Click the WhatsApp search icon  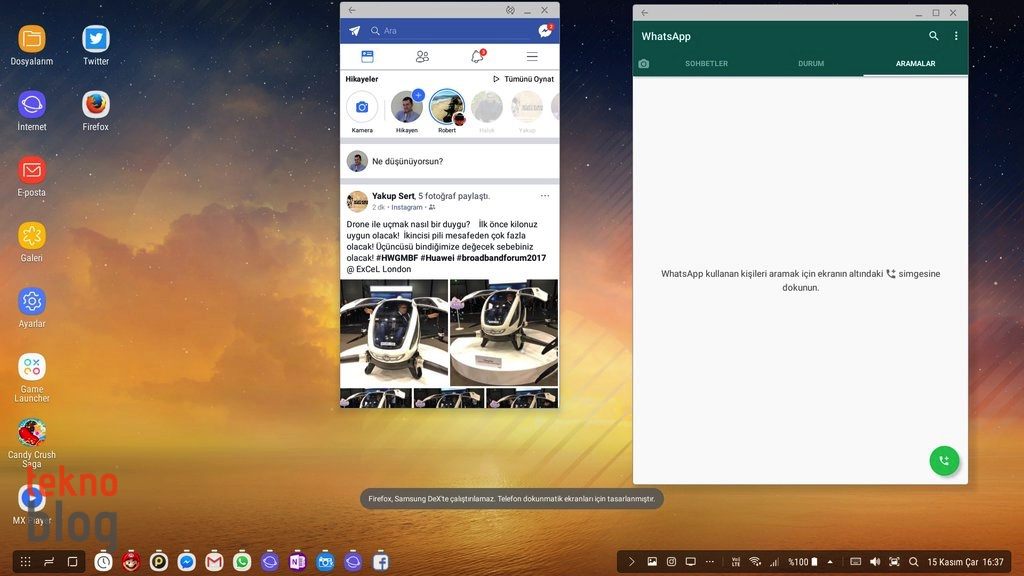pyautogui.click(x=934, y=36)
